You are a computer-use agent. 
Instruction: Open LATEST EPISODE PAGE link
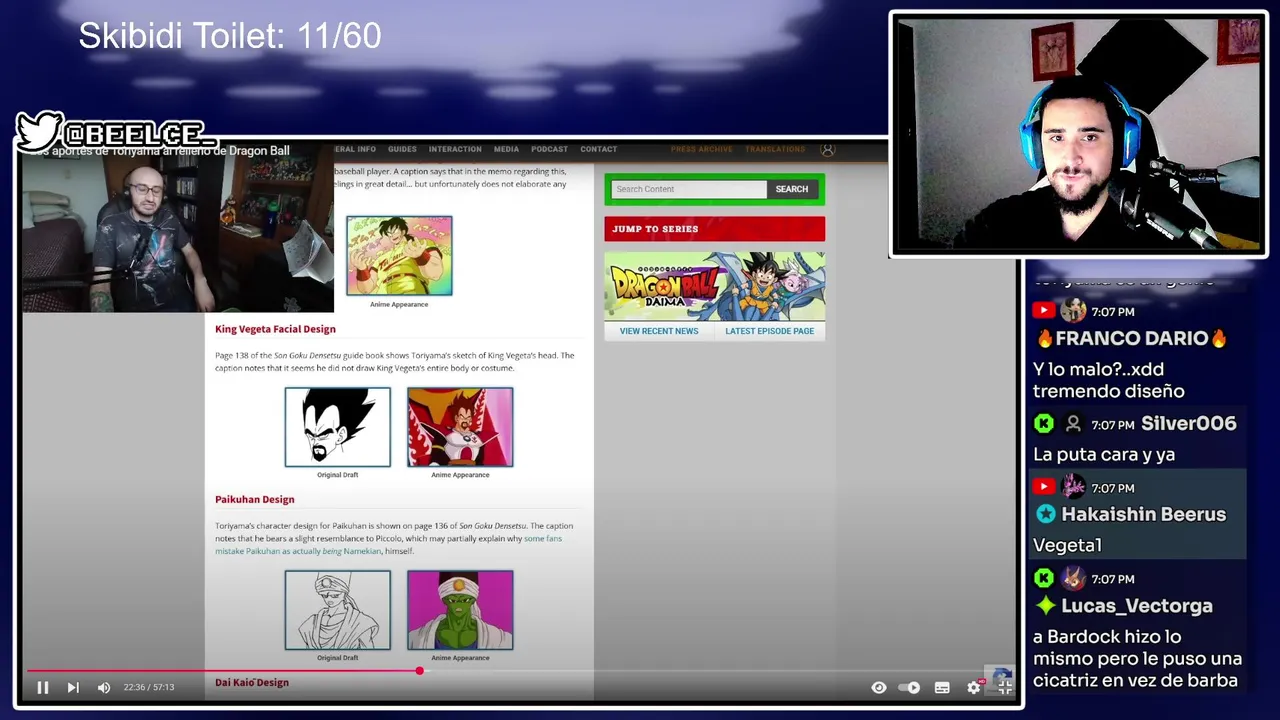(770, 331)
